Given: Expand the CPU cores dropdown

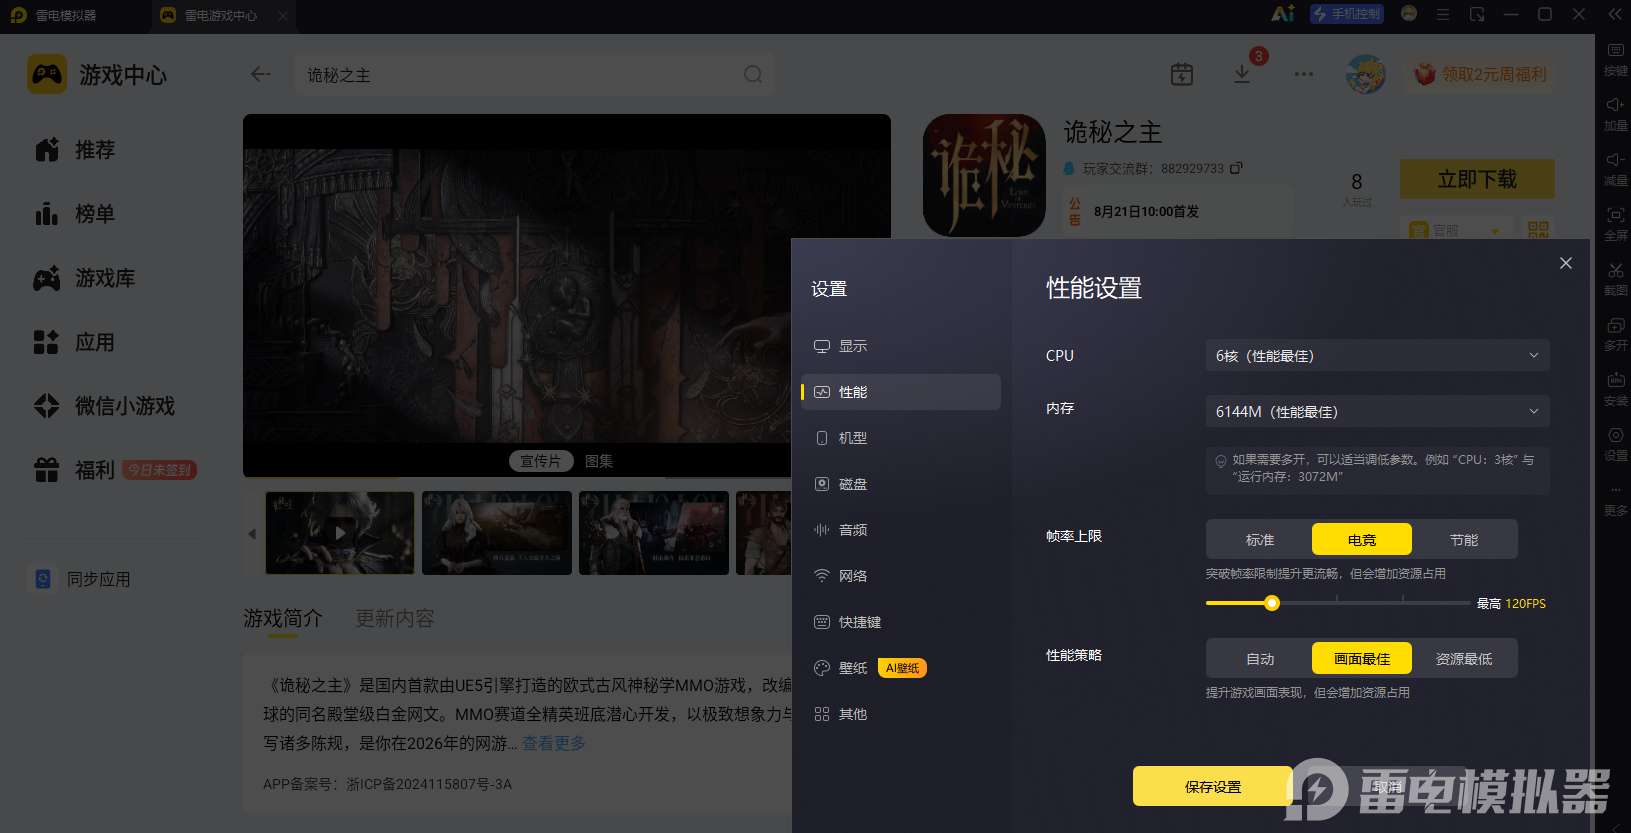Looking at the screenshot, I should point(1378,356).
